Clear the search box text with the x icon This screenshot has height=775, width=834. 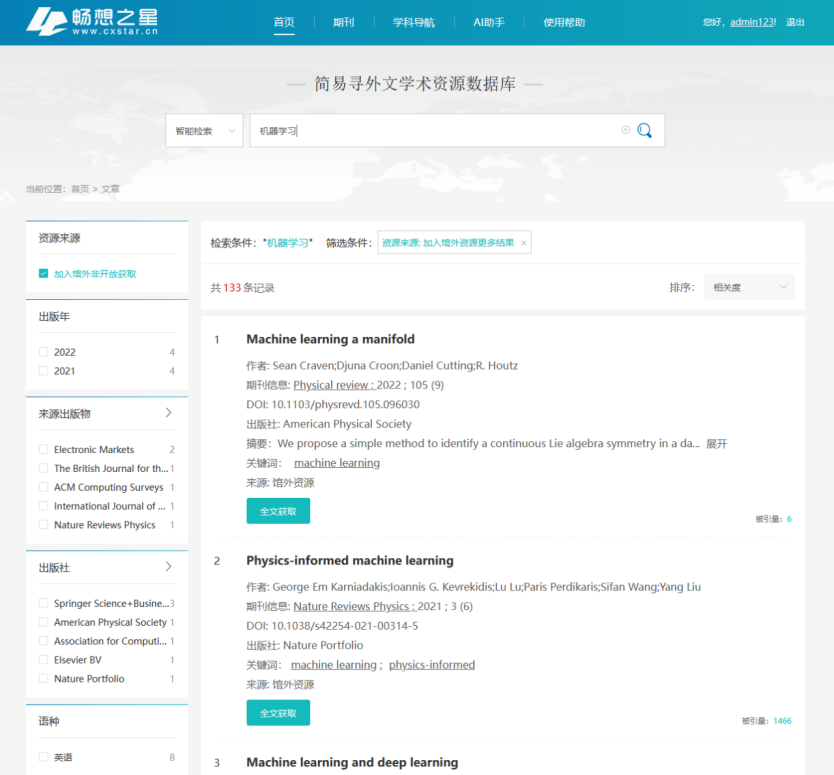point(626,130)
